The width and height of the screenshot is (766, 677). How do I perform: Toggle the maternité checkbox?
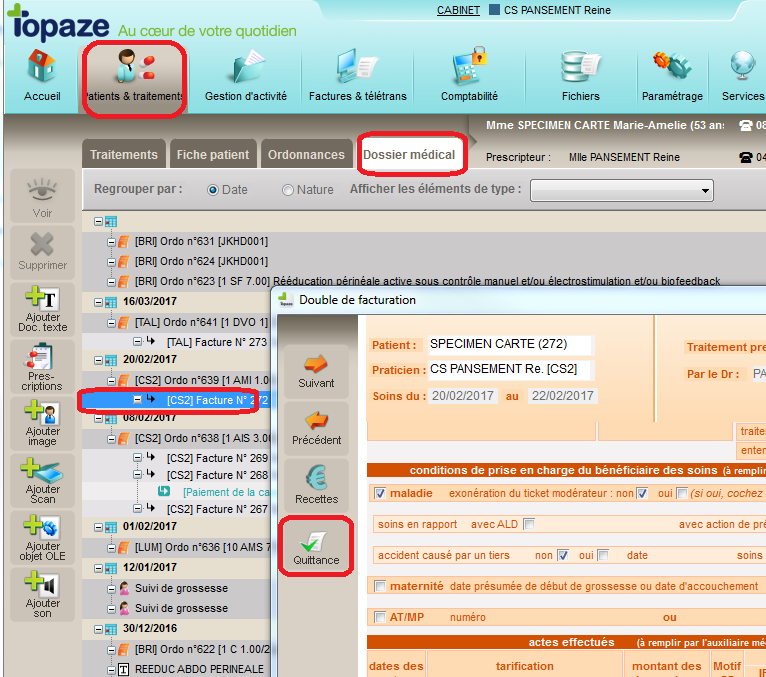(x=380, y=586)
